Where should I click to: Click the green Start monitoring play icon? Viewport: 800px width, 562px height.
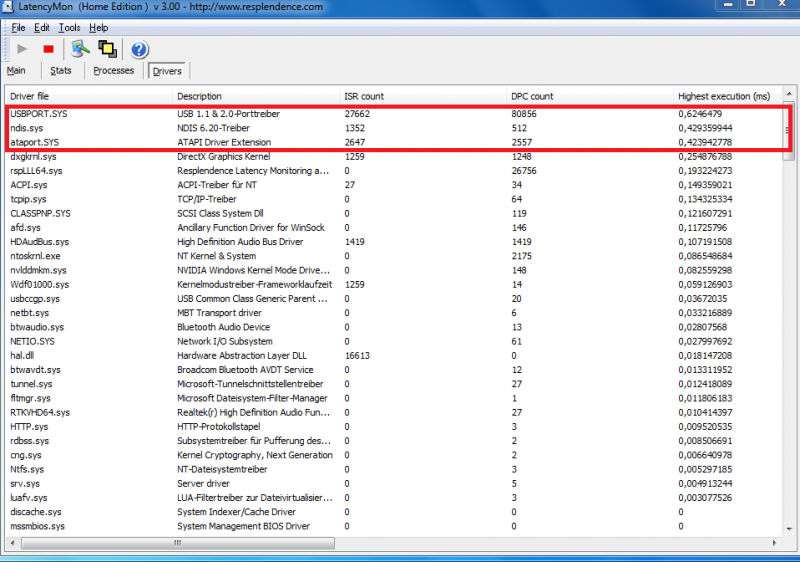(x=22, y=49)
